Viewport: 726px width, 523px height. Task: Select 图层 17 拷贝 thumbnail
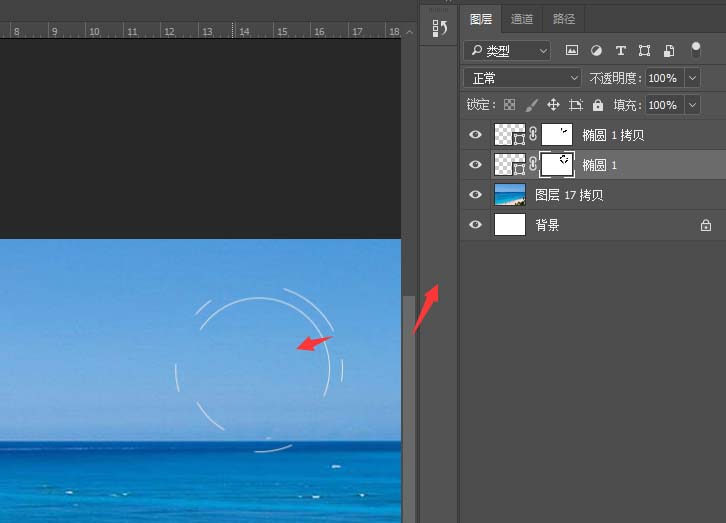510,195
